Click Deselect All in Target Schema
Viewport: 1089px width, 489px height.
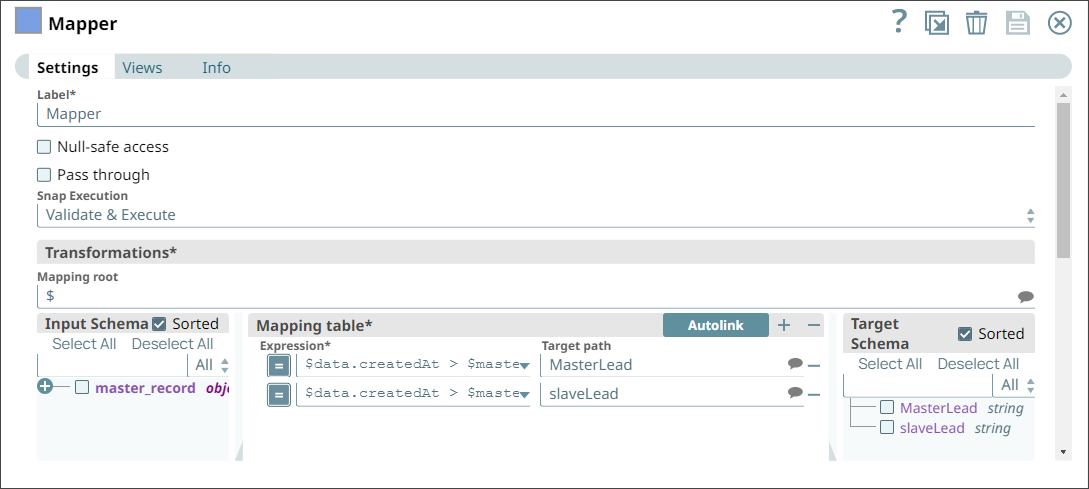(x=978, y=364)
